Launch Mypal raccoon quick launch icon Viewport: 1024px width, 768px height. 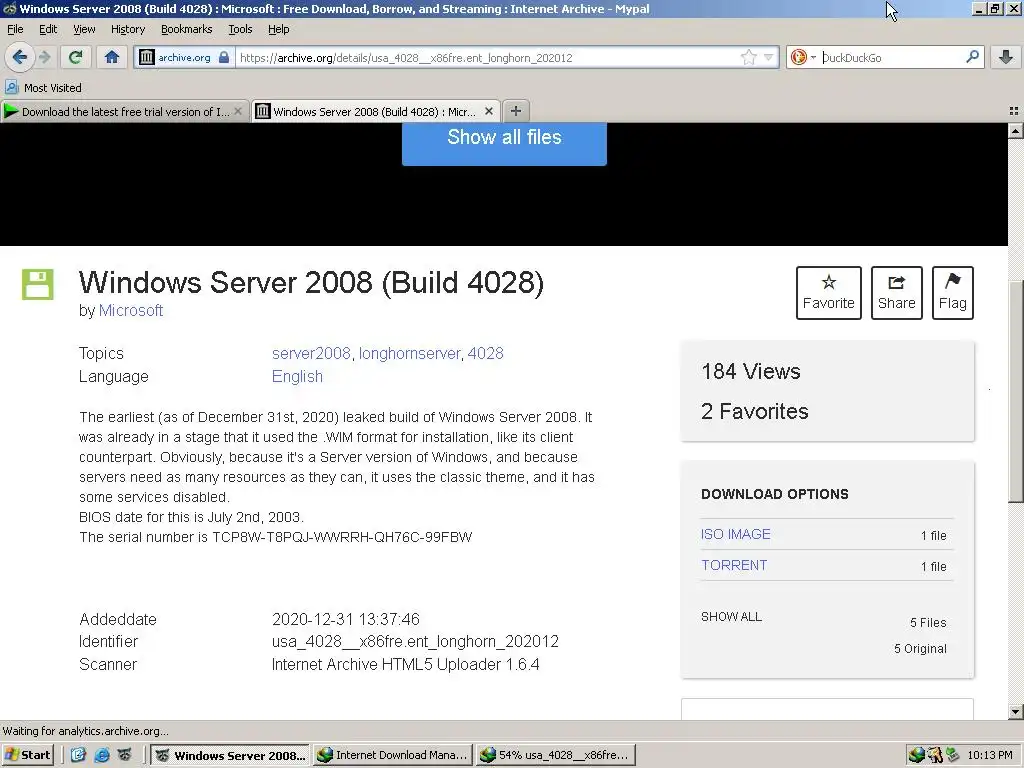[124, 756]
